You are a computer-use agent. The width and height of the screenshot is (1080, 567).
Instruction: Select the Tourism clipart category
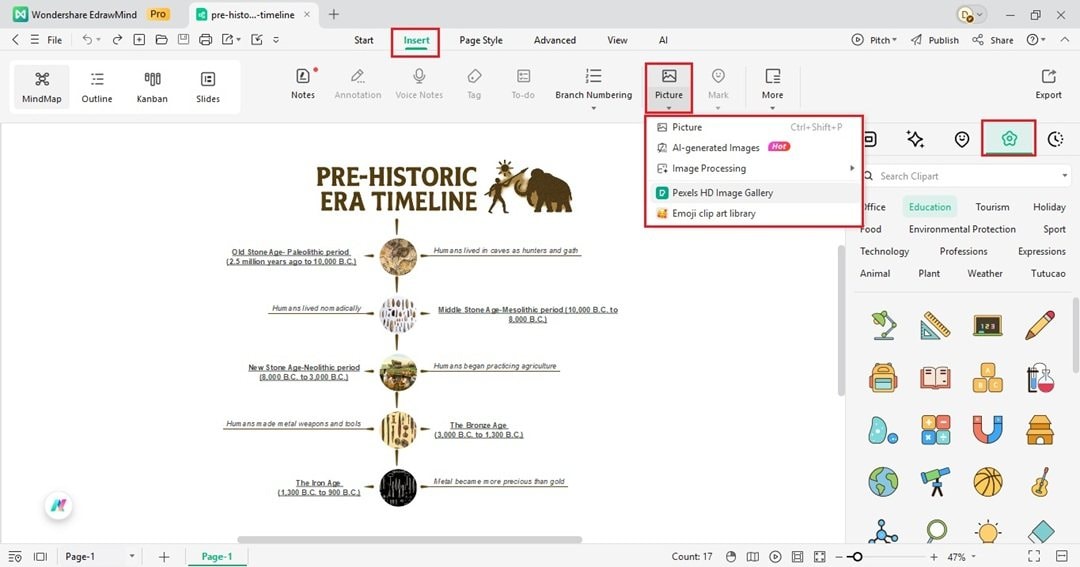click(x=992, y=207)
